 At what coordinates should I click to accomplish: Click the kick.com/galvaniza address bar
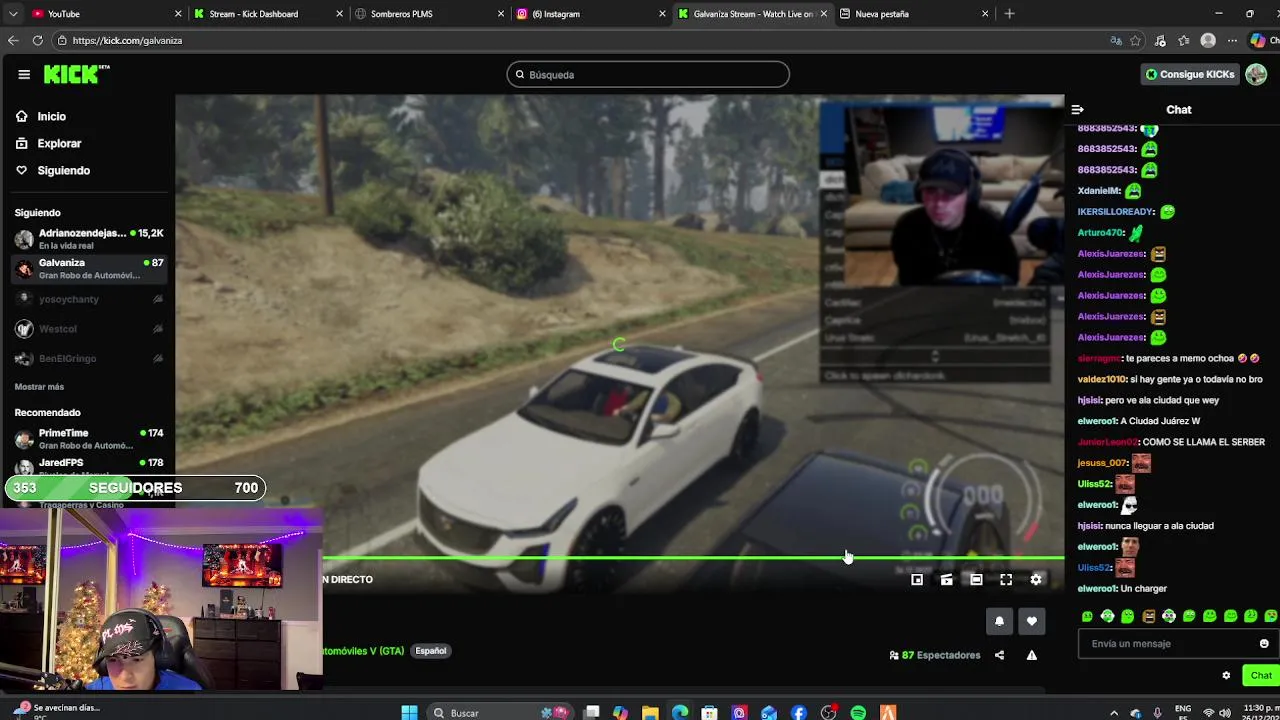click(580, 41)
